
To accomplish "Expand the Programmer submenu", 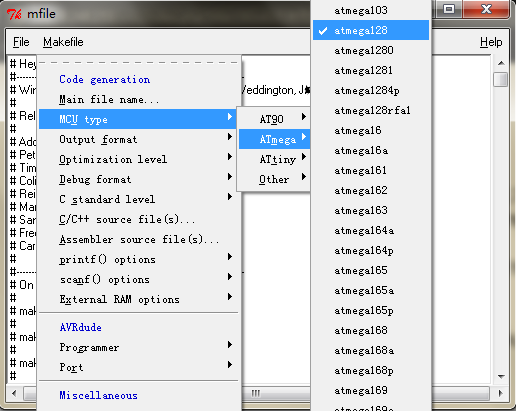I will coord(139,347).
